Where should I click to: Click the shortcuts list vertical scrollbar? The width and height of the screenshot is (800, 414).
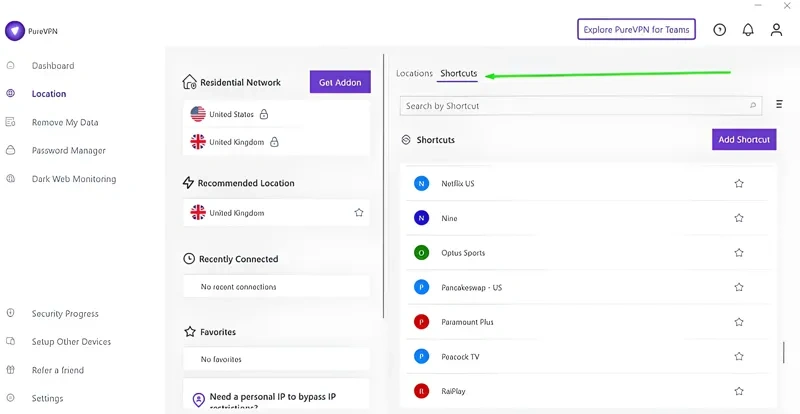(x=783, y=352)
